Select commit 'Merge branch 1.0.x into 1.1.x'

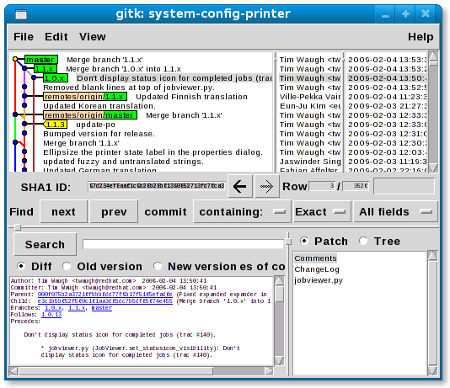[x=123, y=69]
